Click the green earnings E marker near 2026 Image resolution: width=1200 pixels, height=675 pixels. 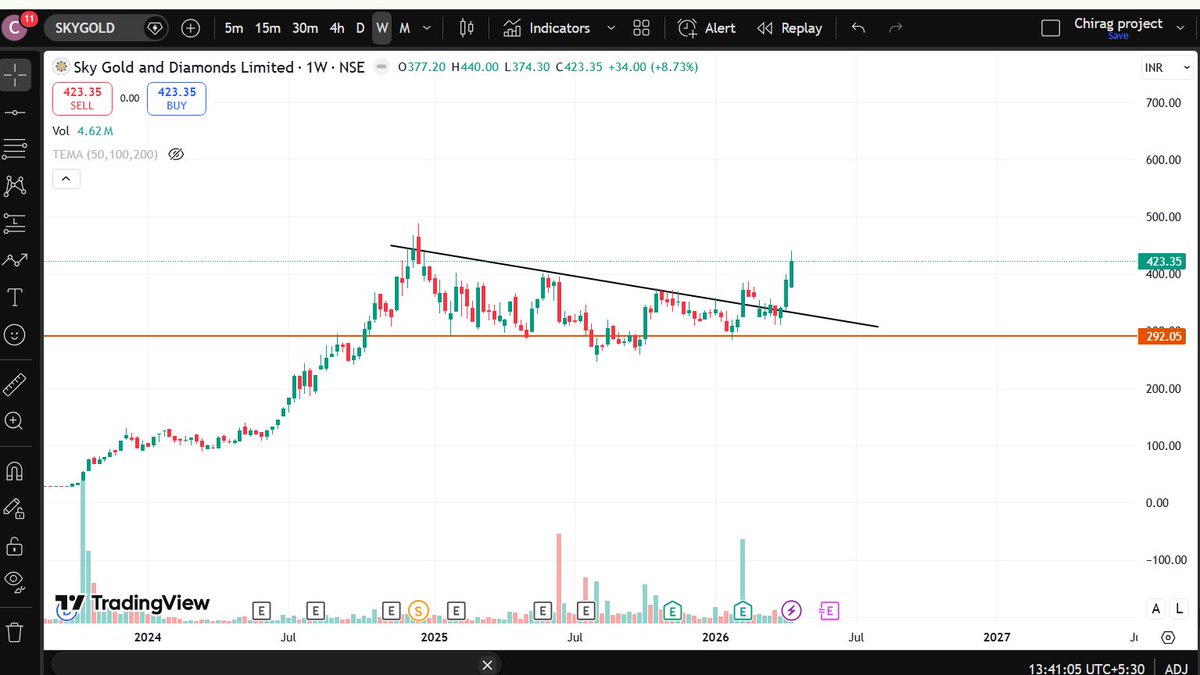pos(743,609)
